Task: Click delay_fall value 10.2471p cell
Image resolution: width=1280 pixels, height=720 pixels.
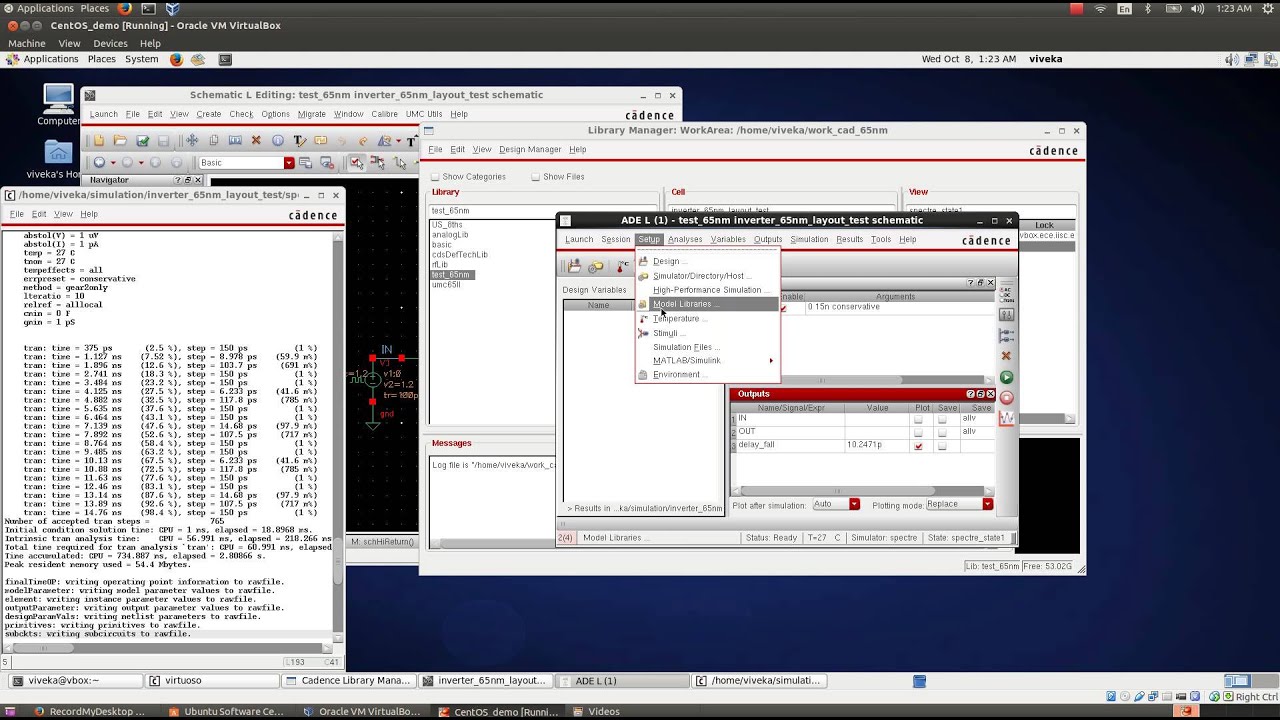Action: click(878, 445)
